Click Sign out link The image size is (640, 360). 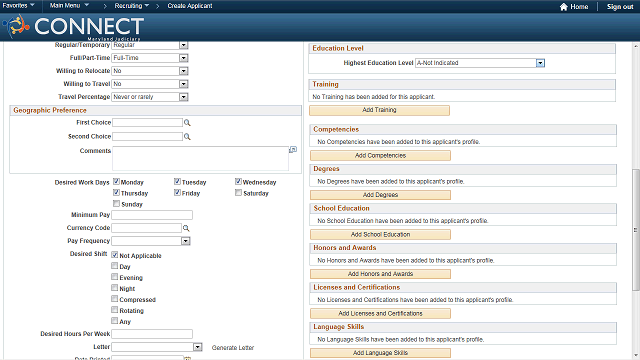(620, 7)
